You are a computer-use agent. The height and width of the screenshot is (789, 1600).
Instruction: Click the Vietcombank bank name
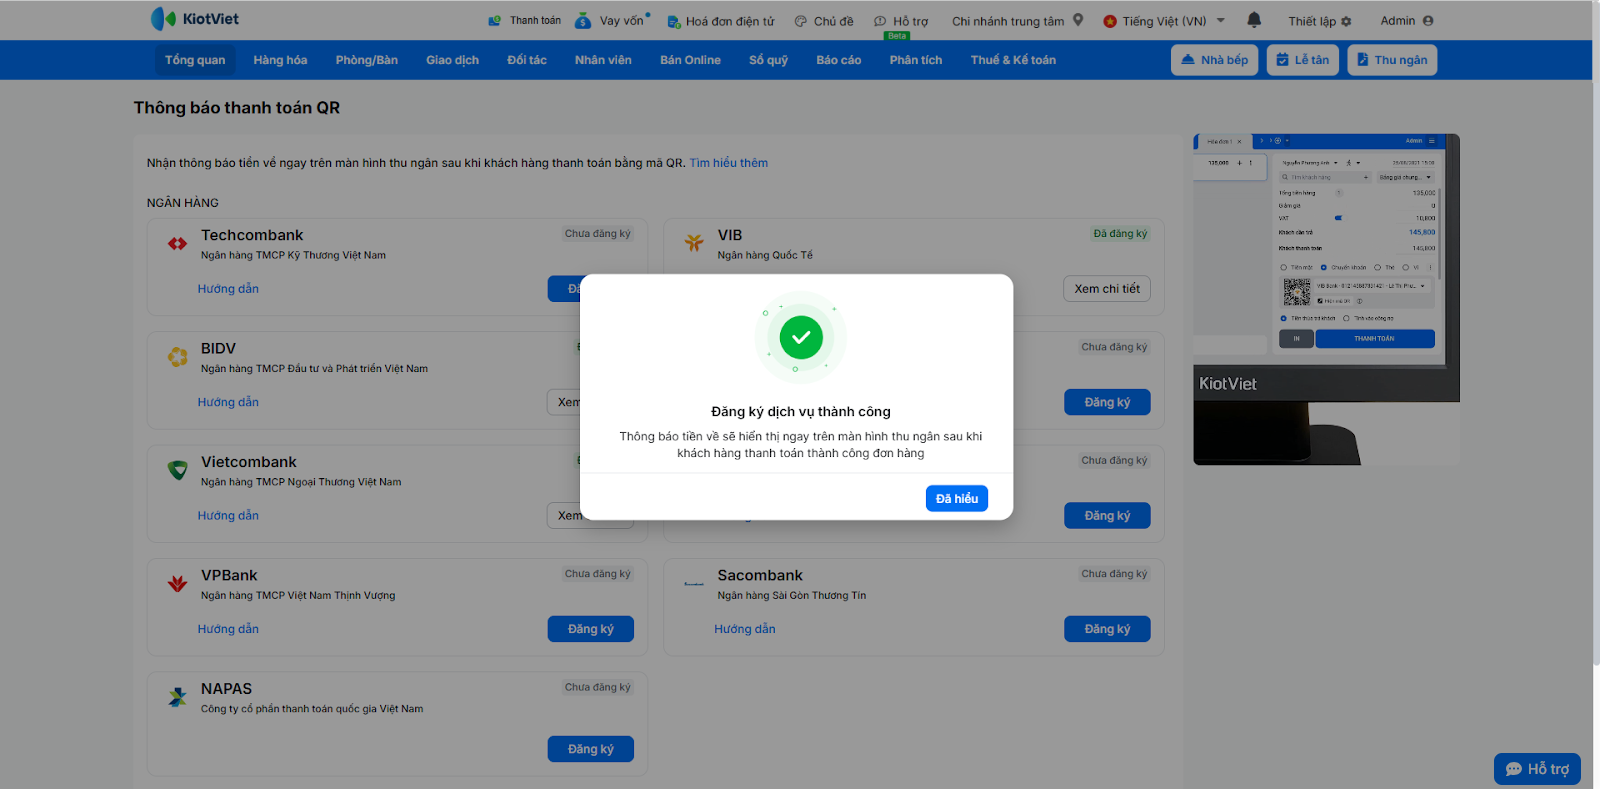click(x=249, y=462)
